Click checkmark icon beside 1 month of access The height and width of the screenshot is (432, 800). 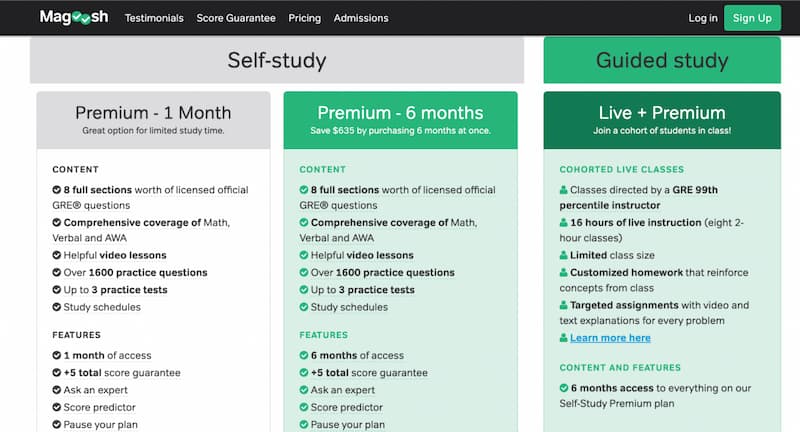tap(57, 355)
